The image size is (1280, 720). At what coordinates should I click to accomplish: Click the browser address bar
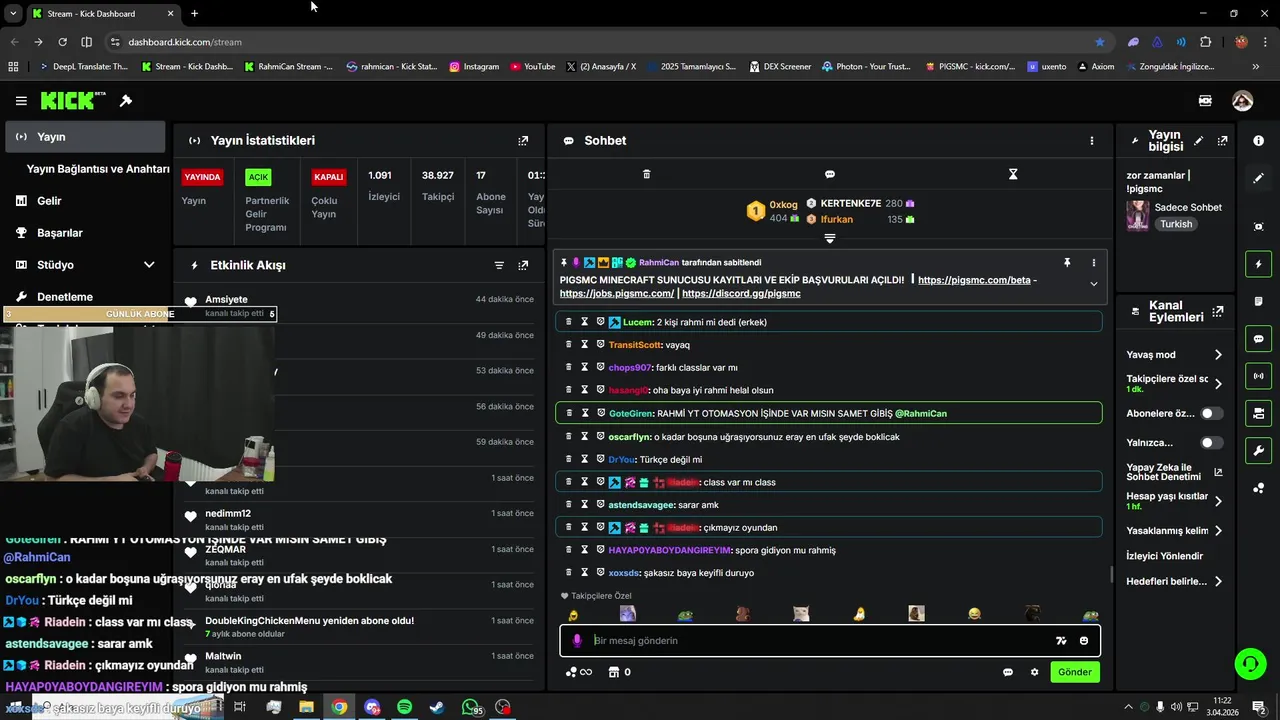pyautogui.click(x=600, y=42)
